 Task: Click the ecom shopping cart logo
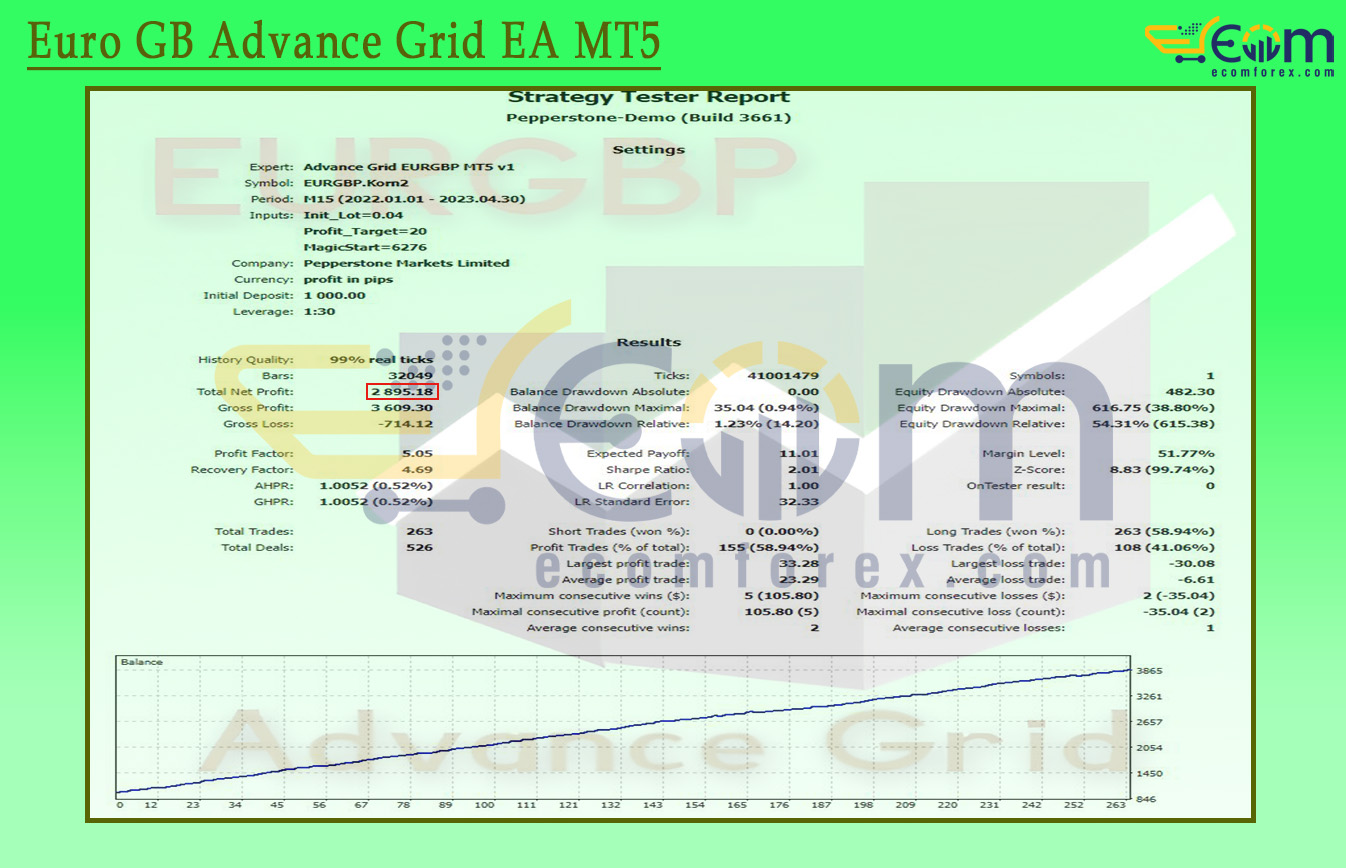[x=1175, y=42]
